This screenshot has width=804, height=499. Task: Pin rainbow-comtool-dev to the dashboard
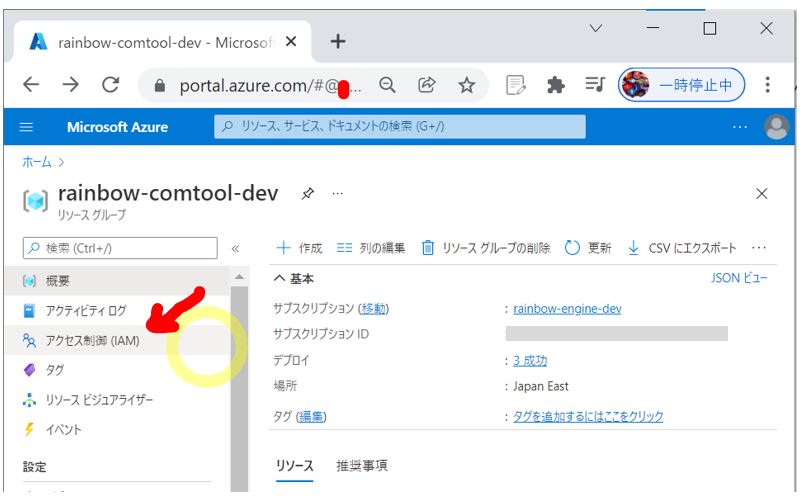[x=308, y=194]
